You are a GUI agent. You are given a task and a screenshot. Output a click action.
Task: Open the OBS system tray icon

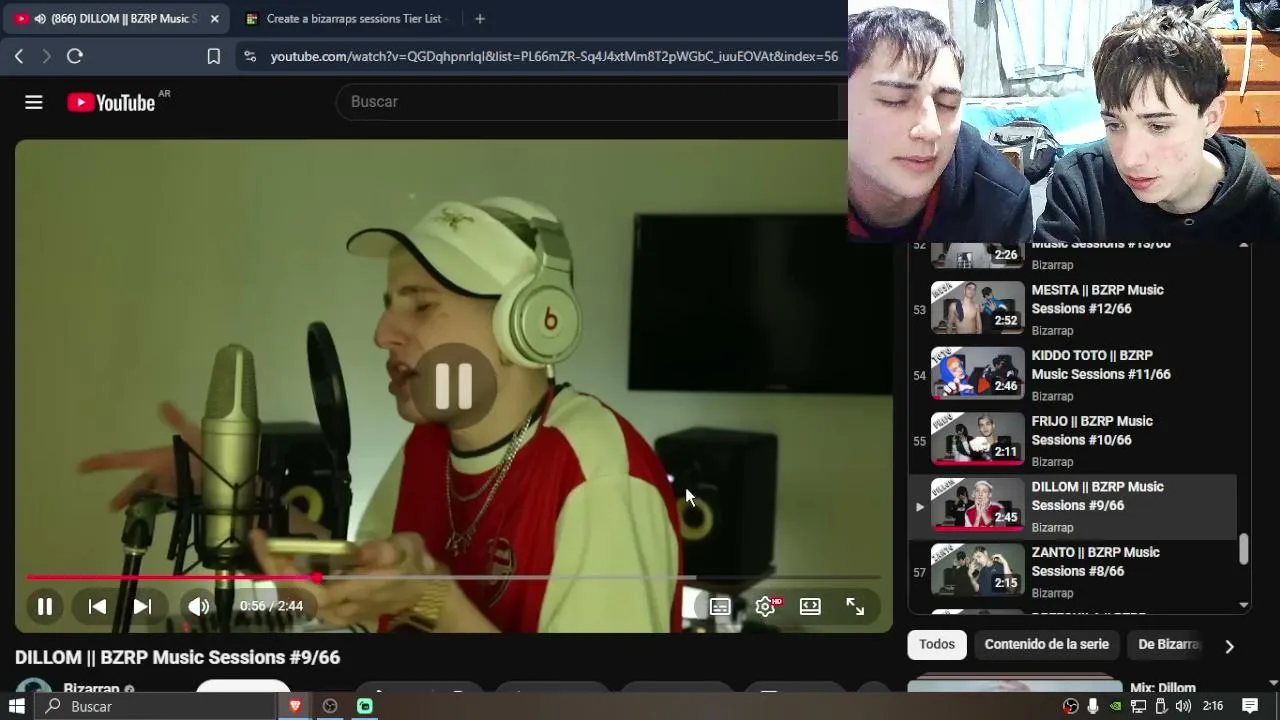(1071, 706)
